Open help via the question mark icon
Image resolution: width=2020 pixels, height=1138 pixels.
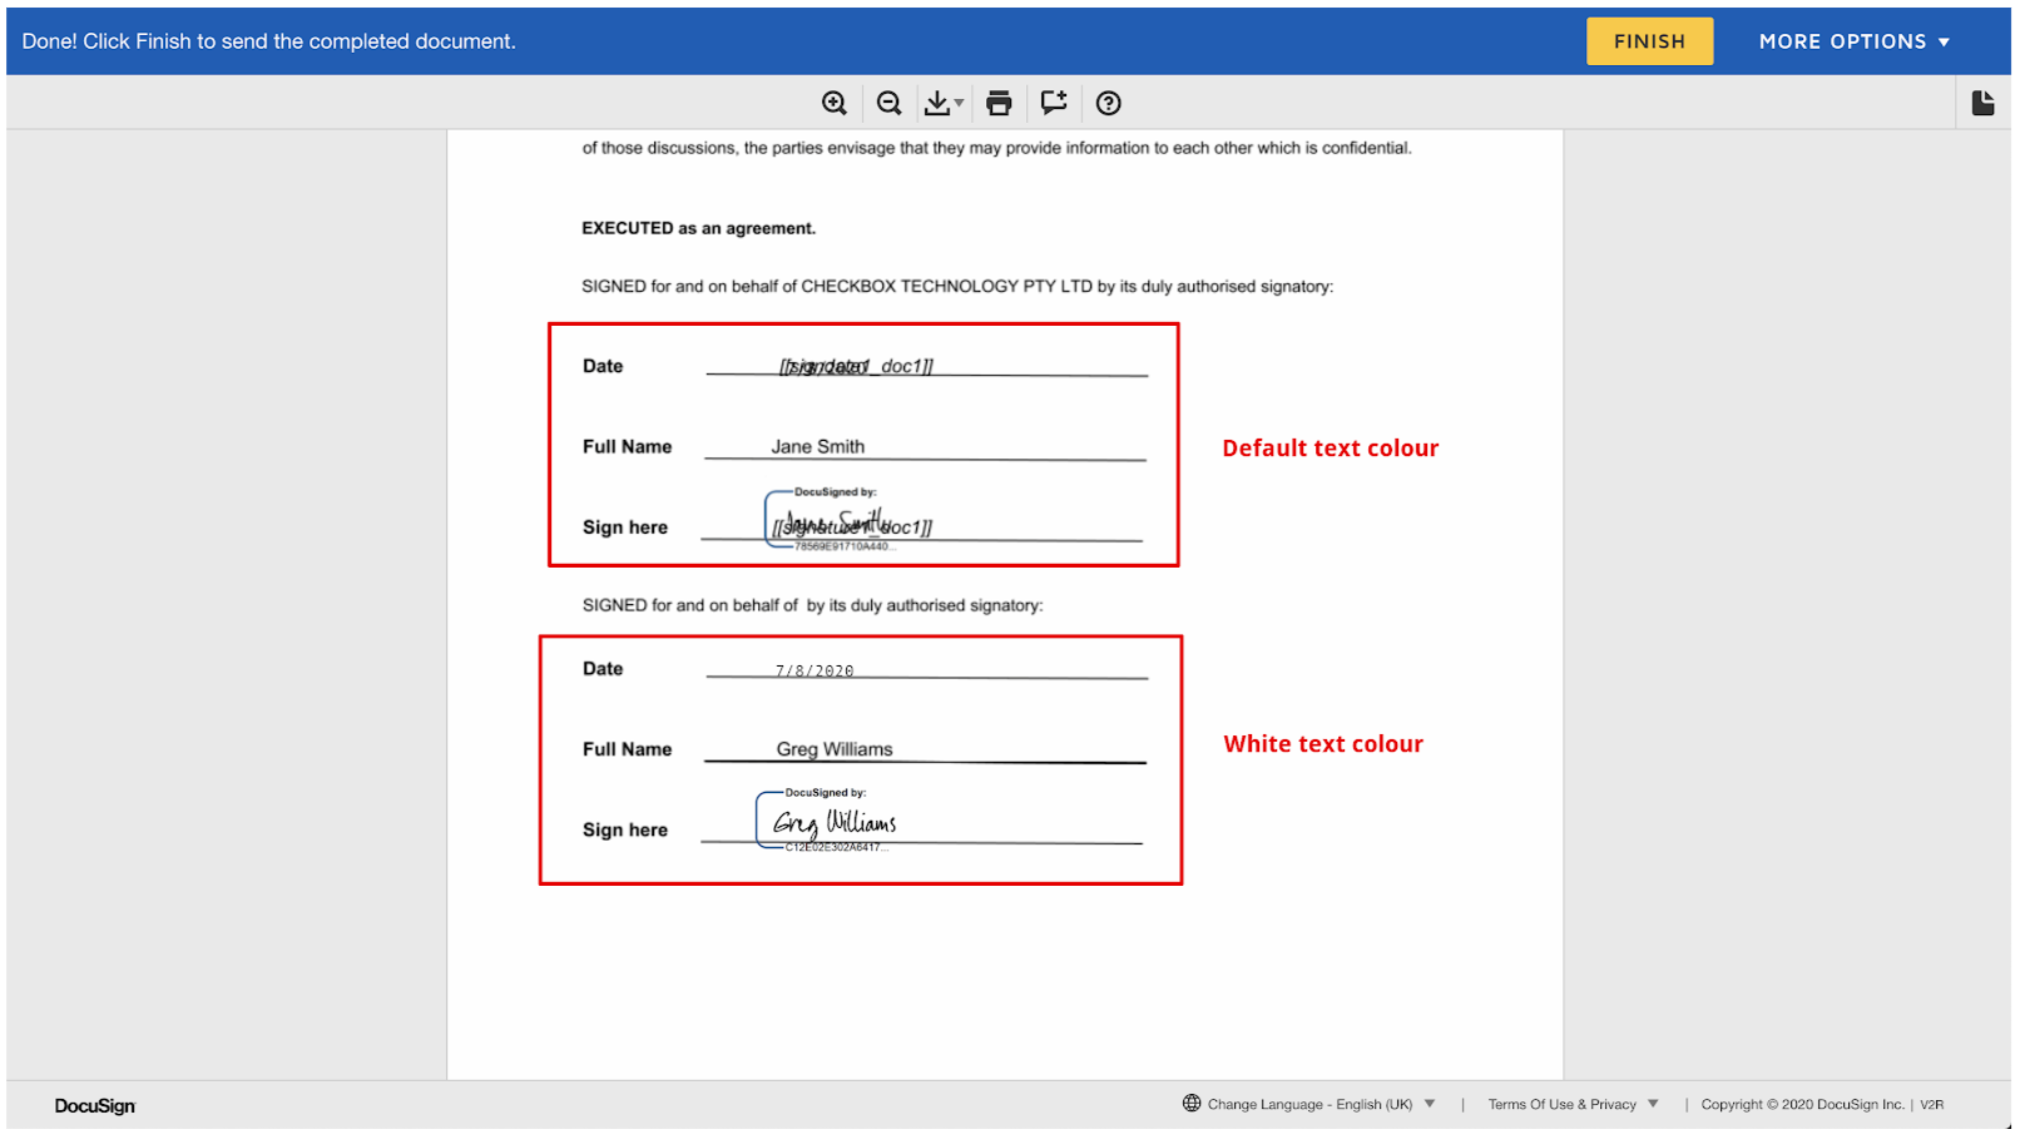1108,103
